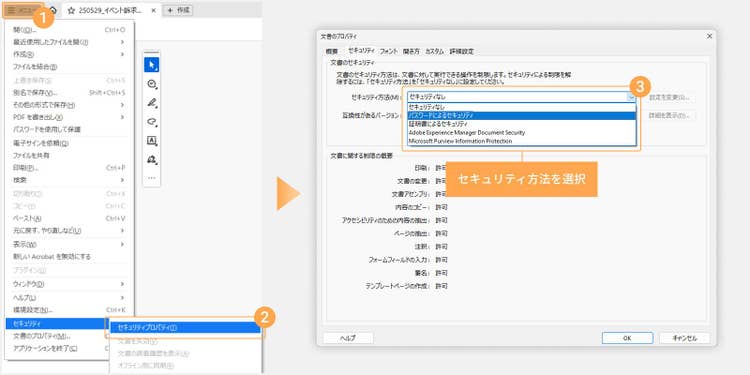Choose 別名で保存 menu entry

[x=70, y=93]
